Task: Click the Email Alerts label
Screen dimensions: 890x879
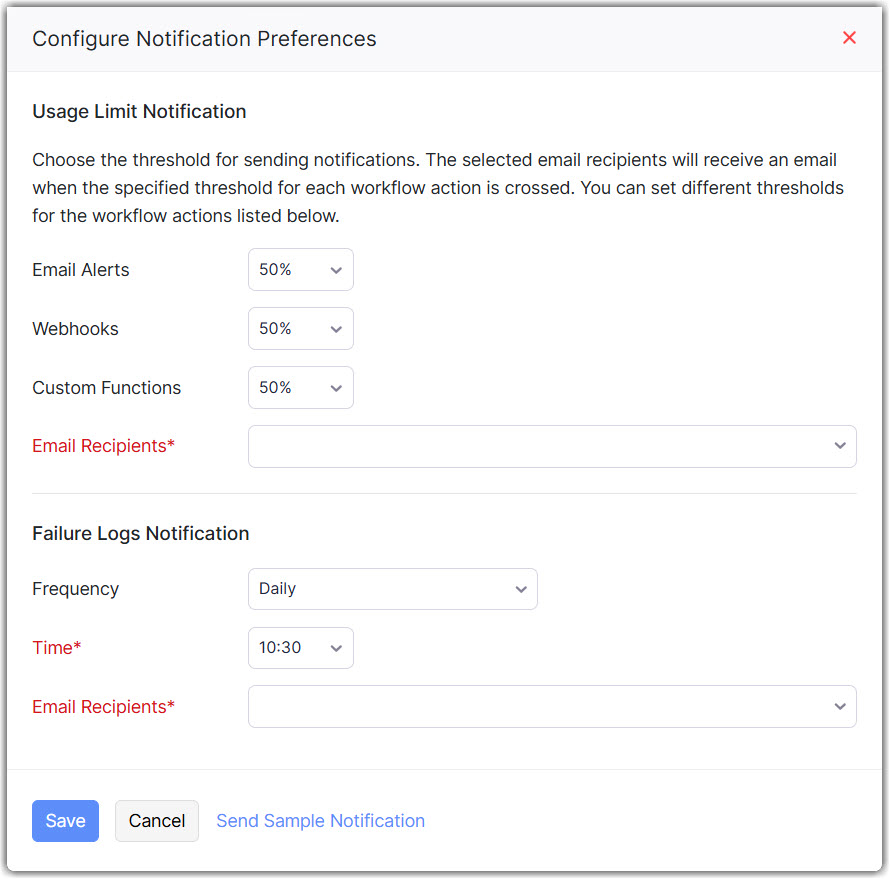Action: tap(81, 270)
